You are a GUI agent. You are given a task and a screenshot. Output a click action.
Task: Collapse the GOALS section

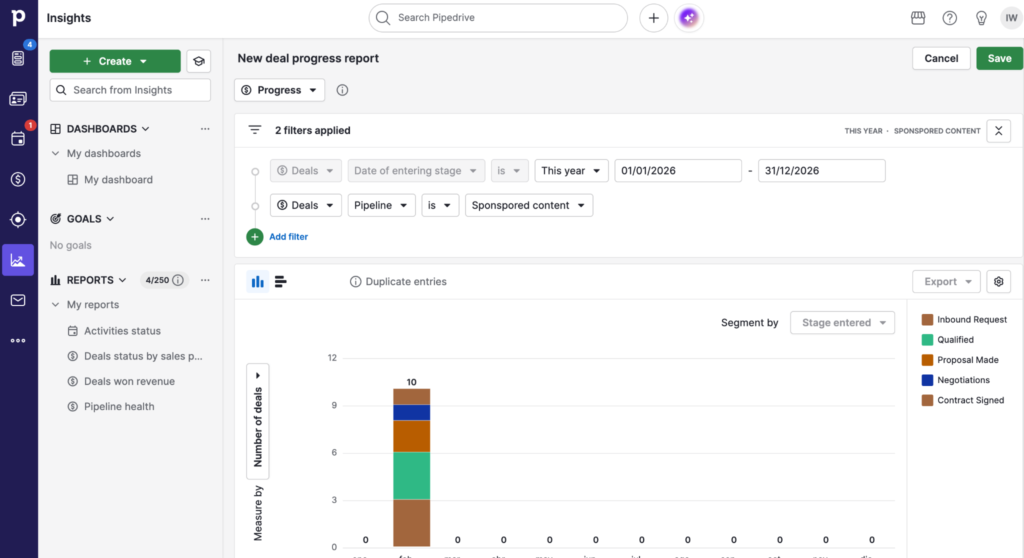point(110,219)
